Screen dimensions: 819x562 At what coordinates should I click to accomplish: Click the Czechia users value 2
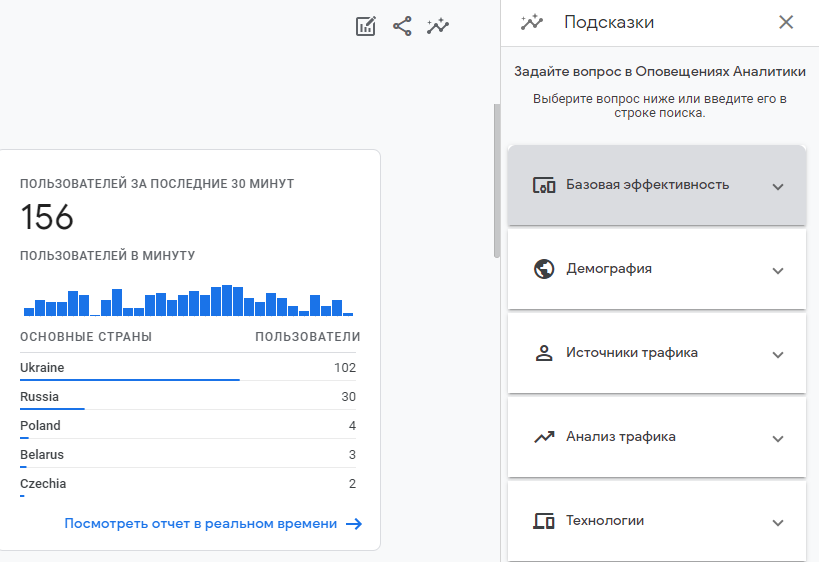pos(353,484)
